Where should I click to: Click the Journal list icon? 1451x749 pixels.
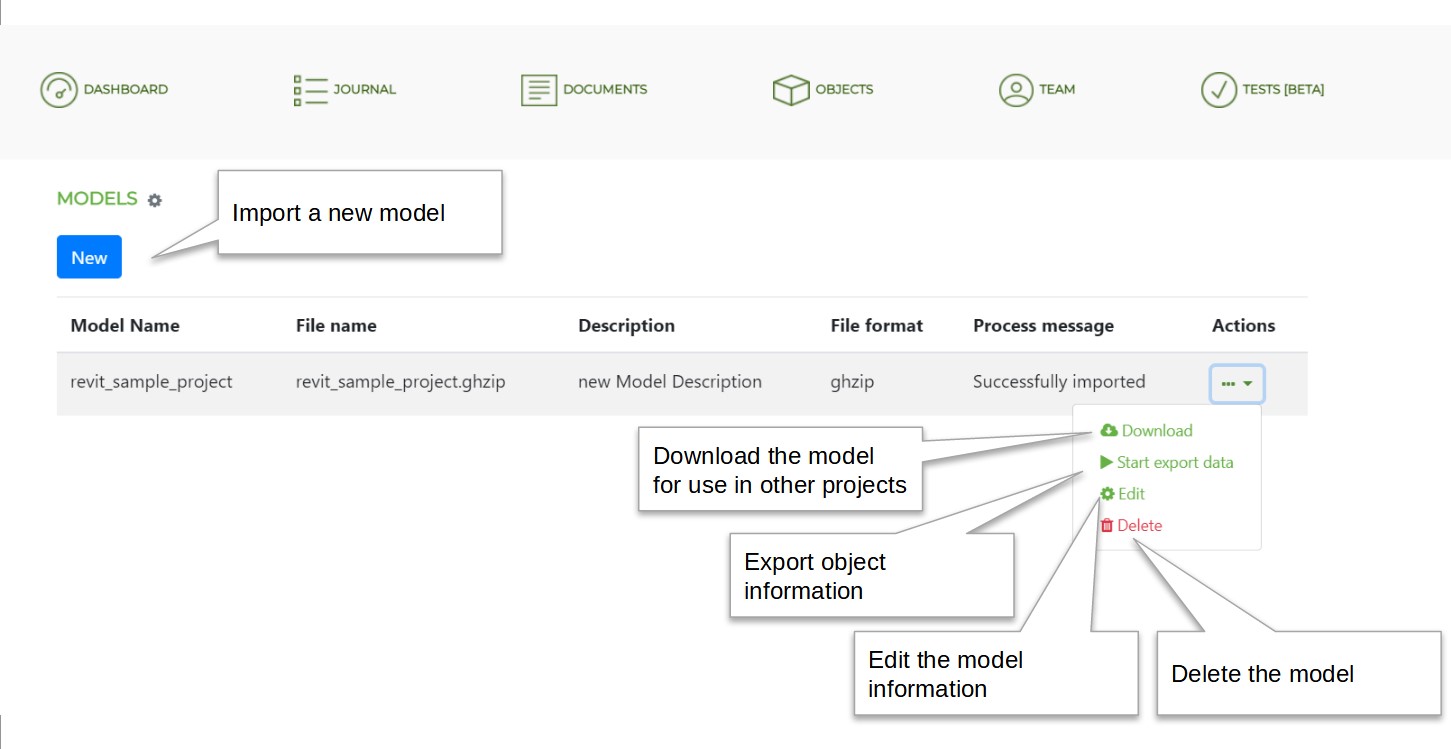pyautogui.click(x=311, y=89)
